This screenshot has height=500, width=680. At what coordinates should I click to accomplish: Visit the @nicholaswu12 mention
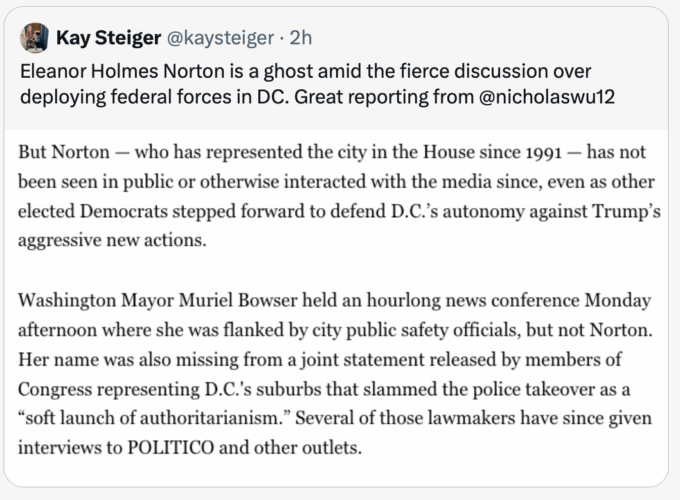pyautogui.click(x=547, y=97)
